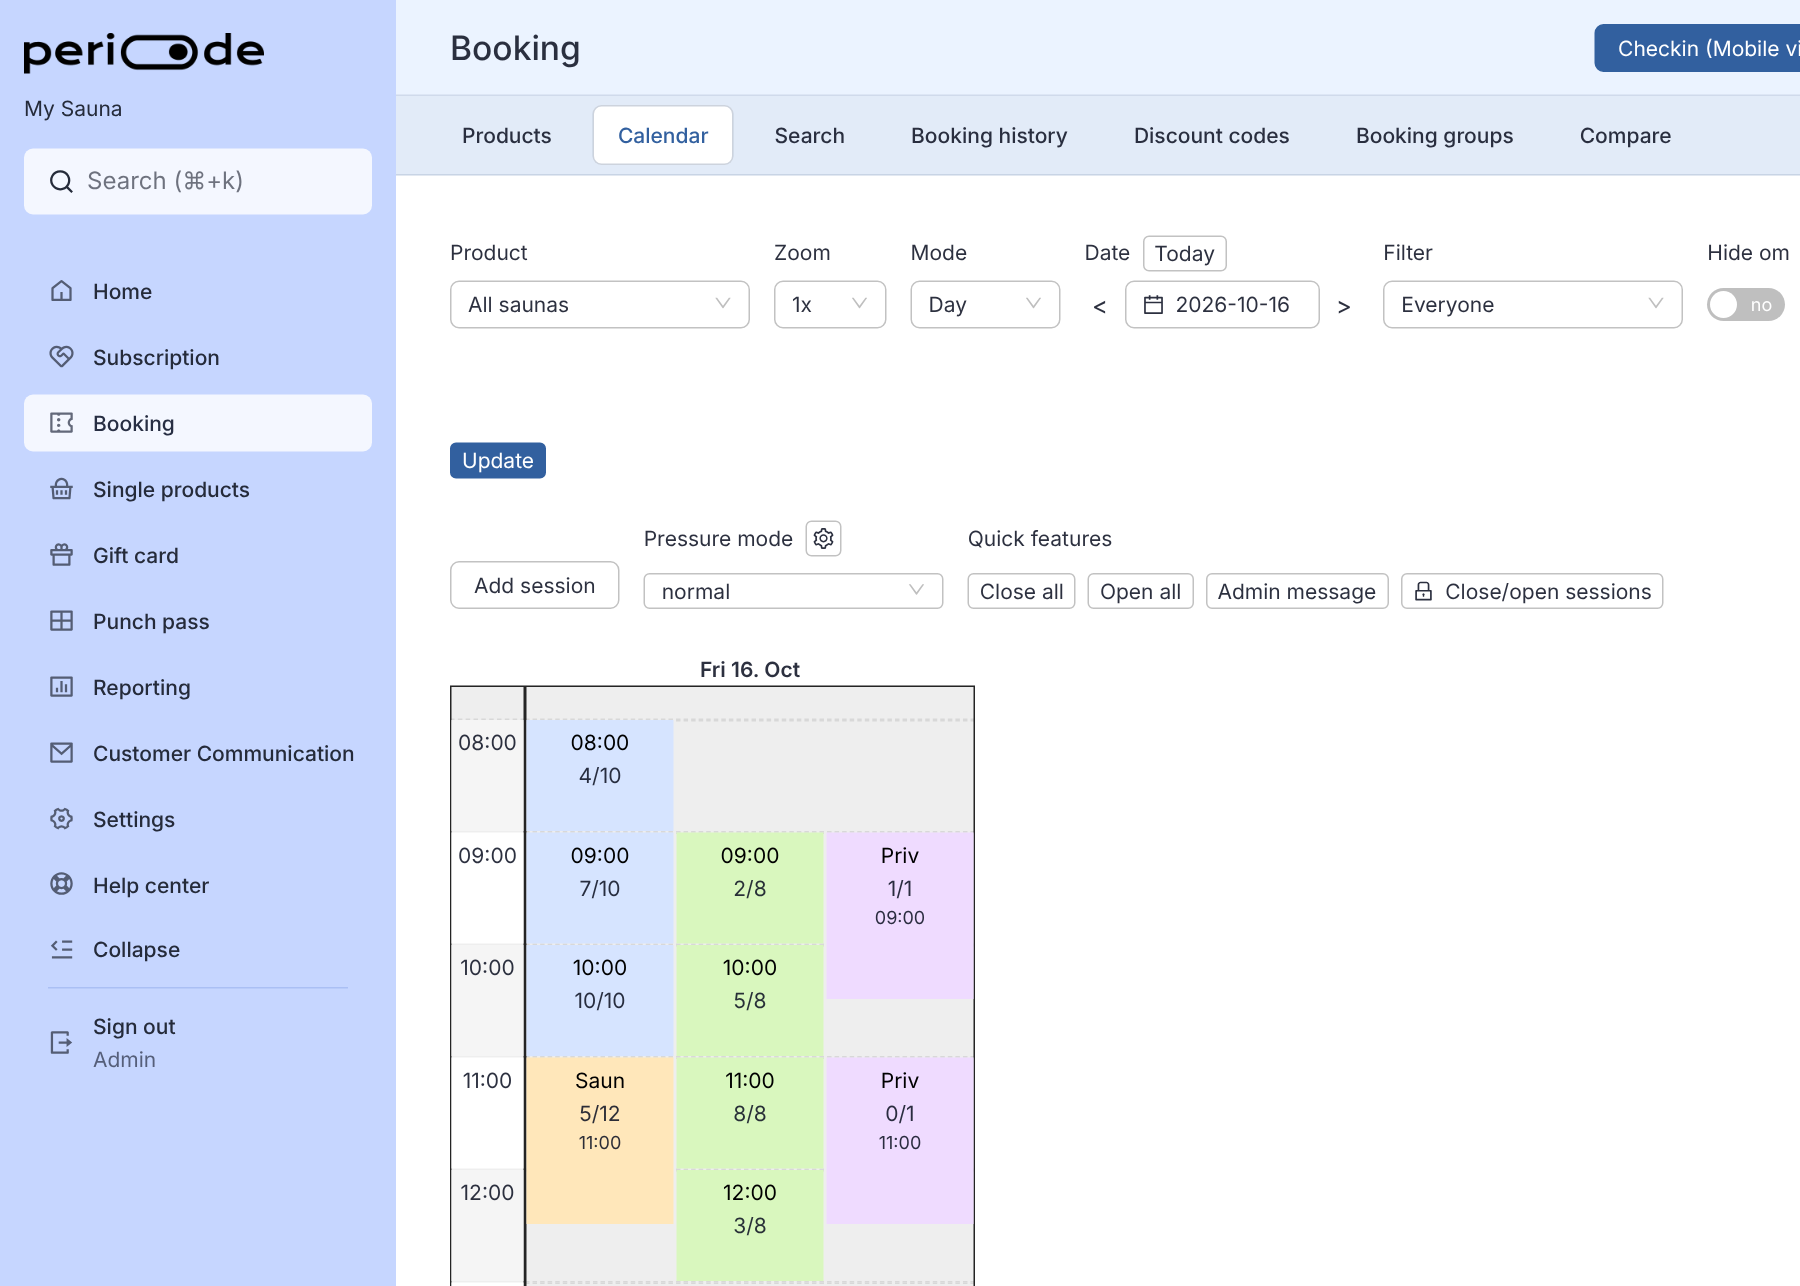Image resolution: width=1800 pixels, height=1286 pixels.
Task: Open the Everyone filter dropdown
Action: [x=1532, y=305]
